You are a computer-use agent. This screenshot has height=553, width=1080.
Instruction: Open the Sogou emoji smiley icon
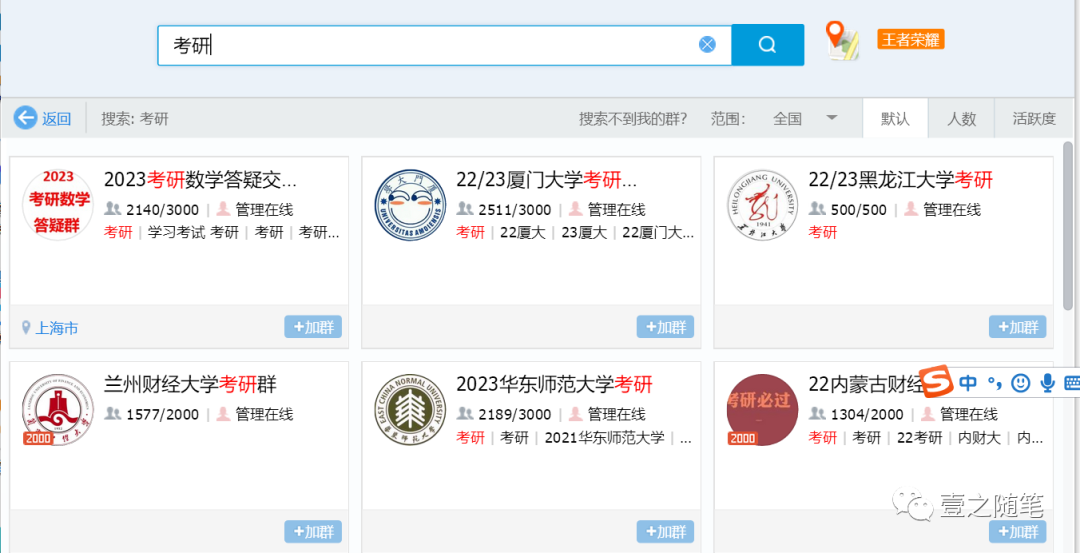[x=1021, y=382]
